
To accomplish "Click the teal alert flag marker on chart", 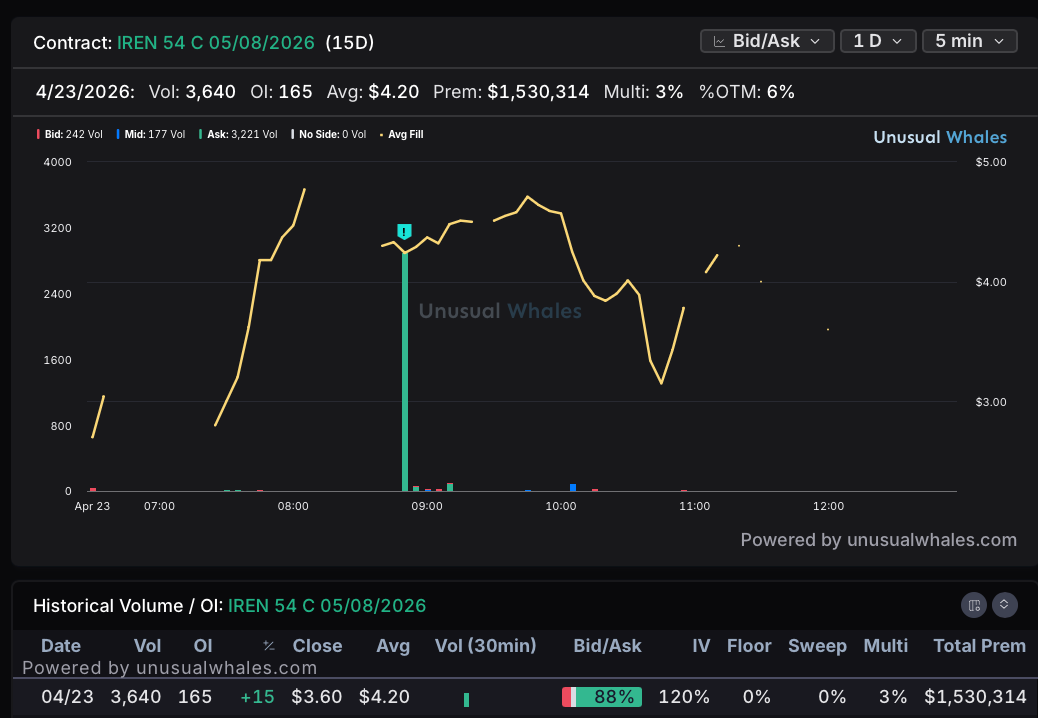I will 404,232.
